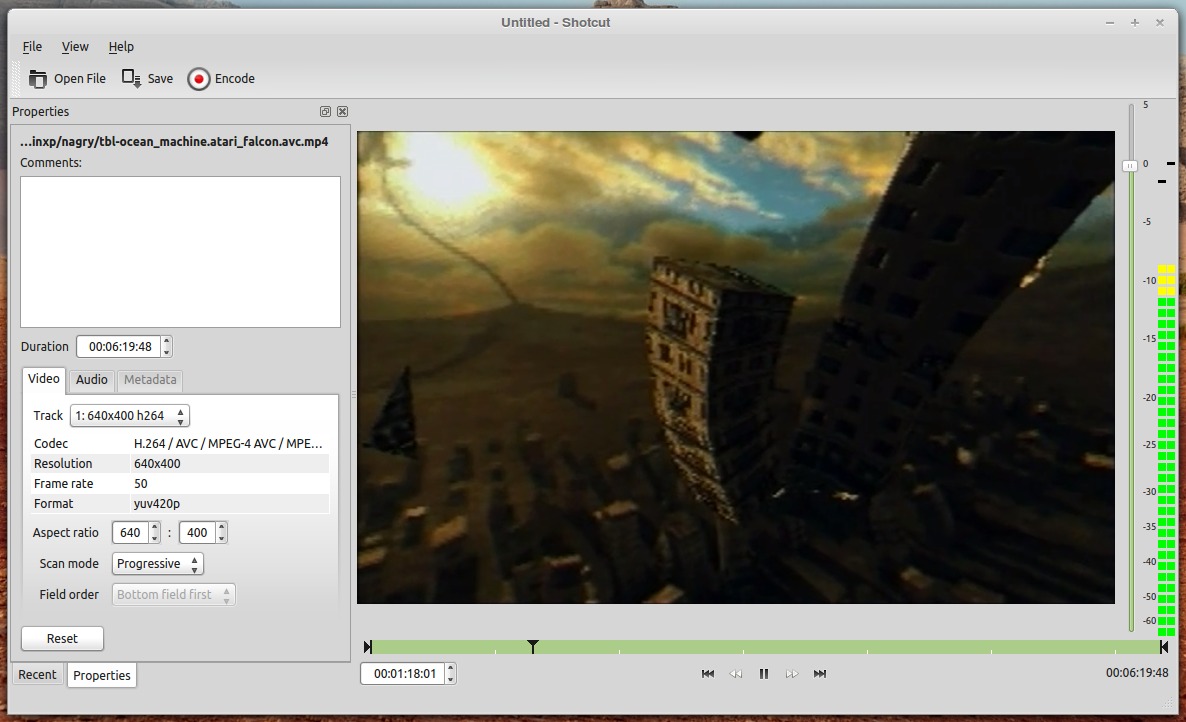The image size is (1186, 722).
Task: Increase aspect ratio height stepper
Action: [222, 528]
